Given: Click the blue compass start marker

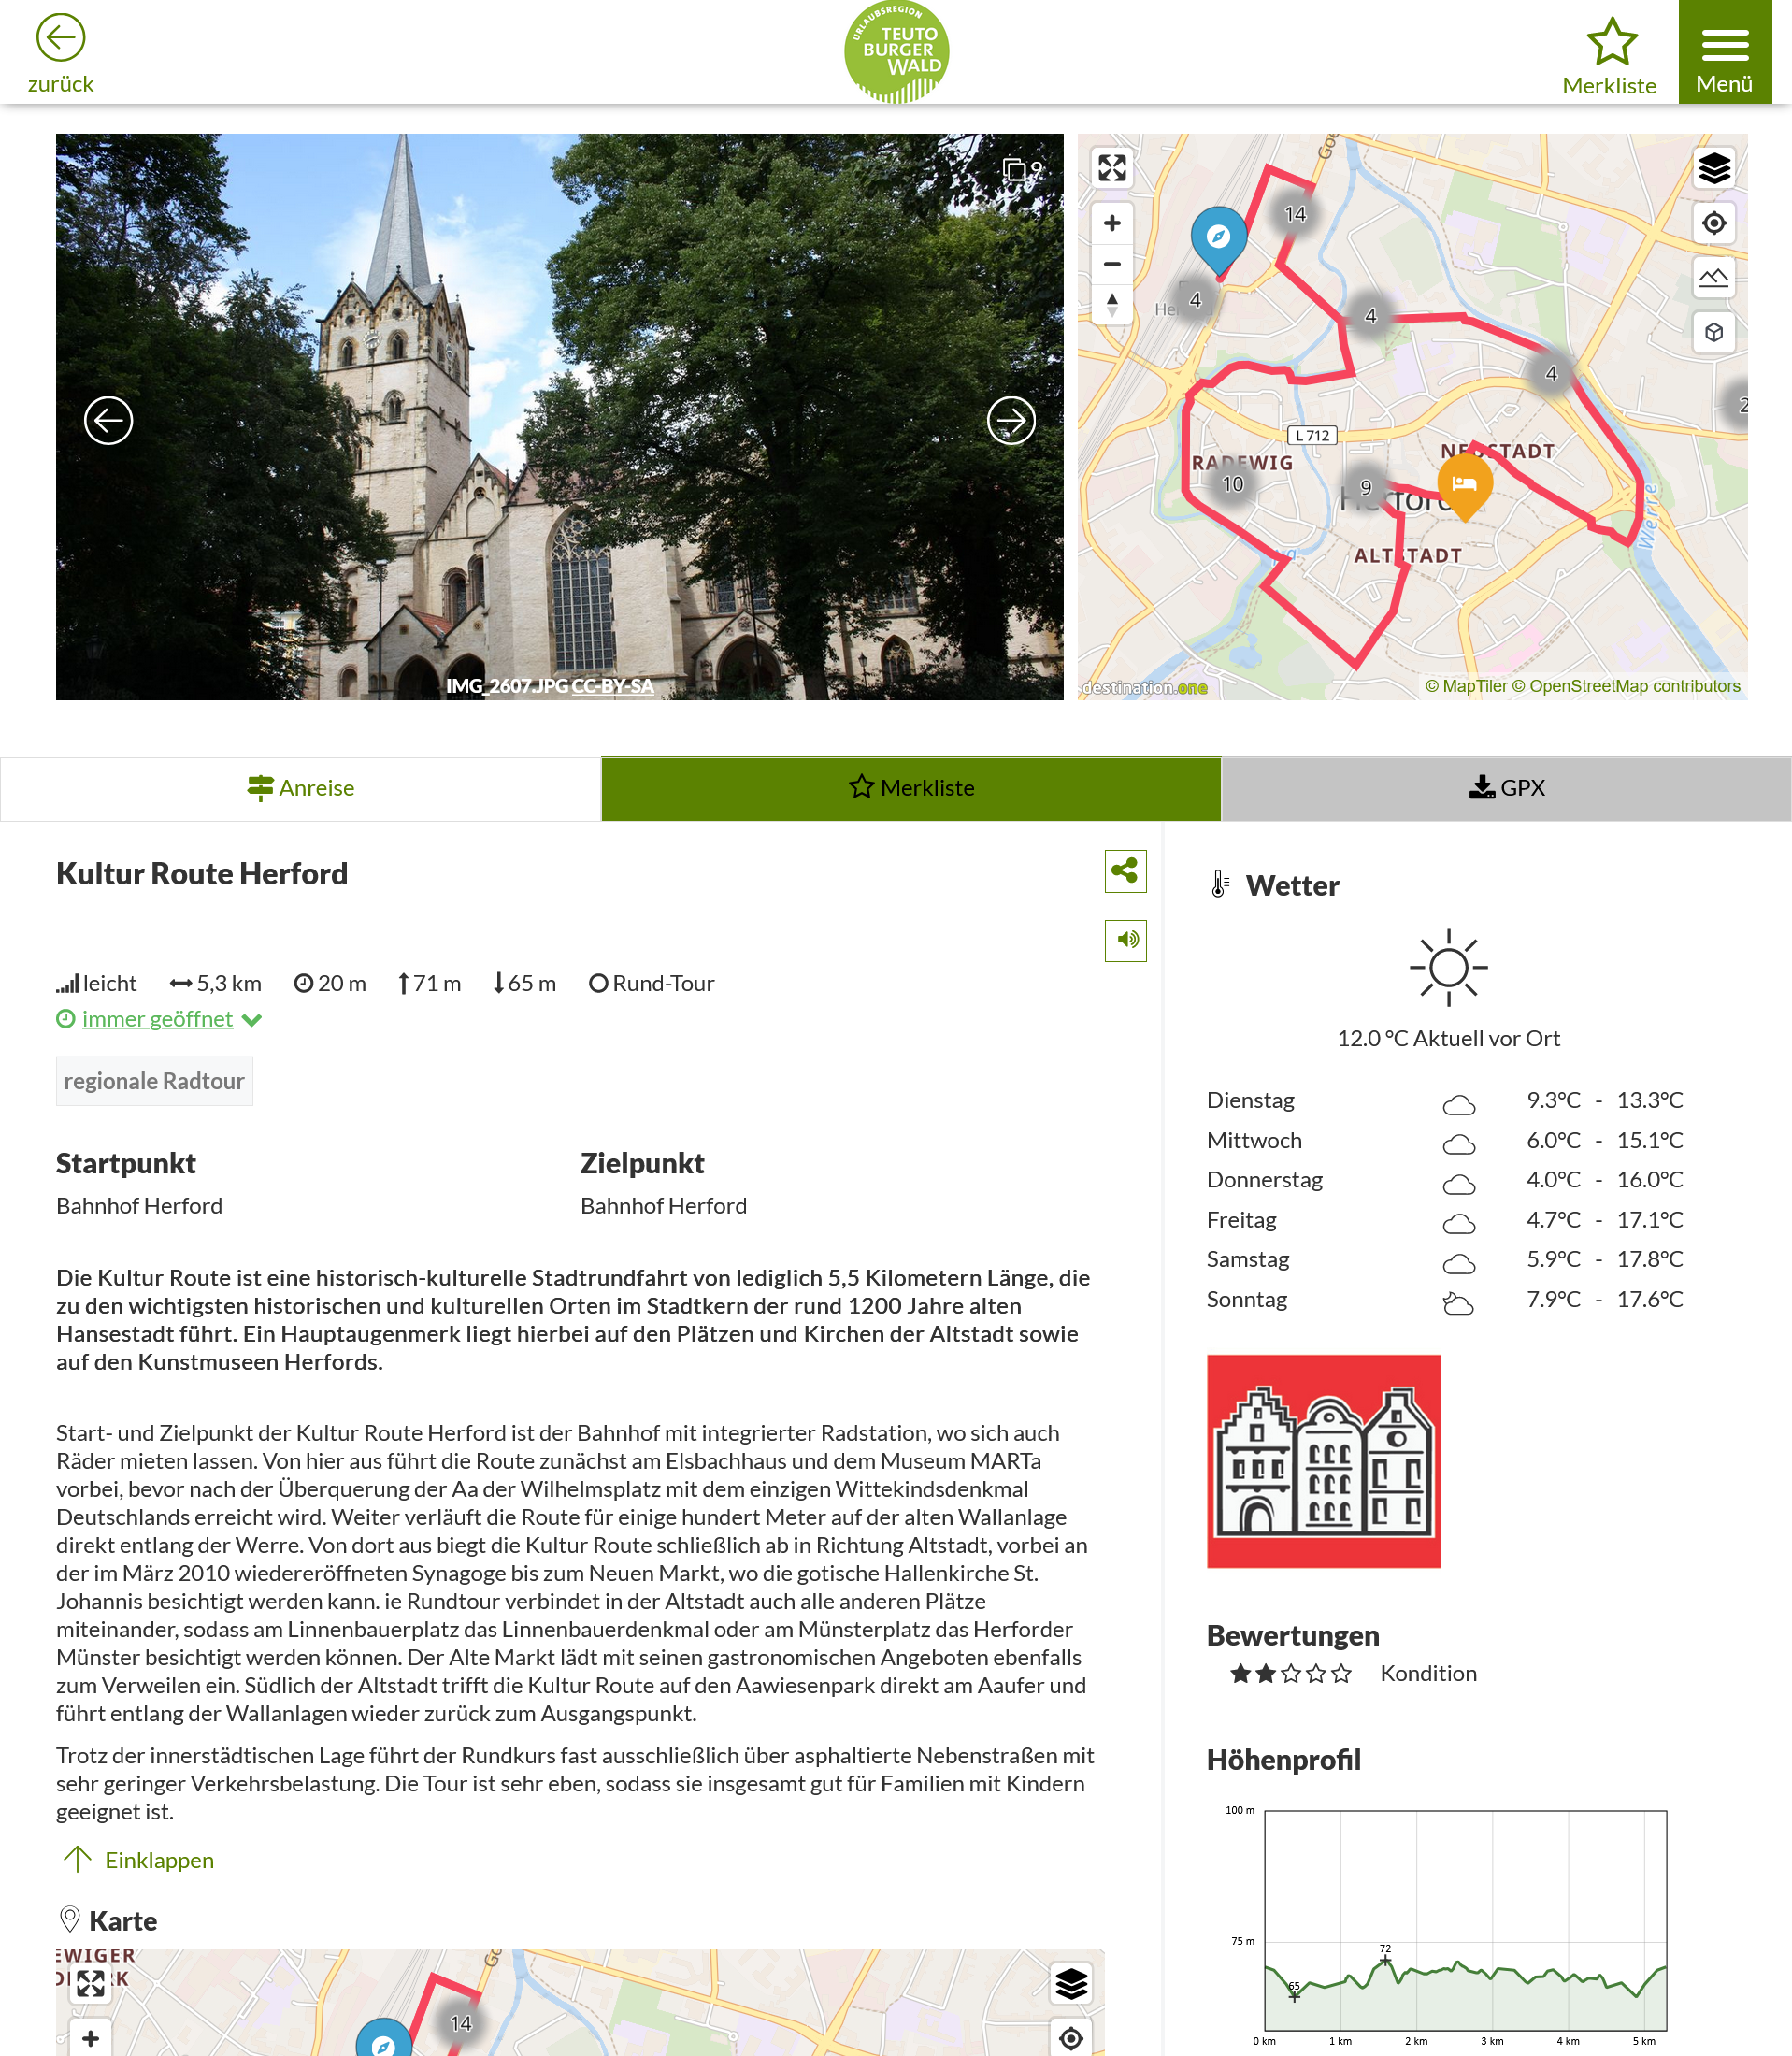Looking at the screenshot, I should coord(1218,239).
